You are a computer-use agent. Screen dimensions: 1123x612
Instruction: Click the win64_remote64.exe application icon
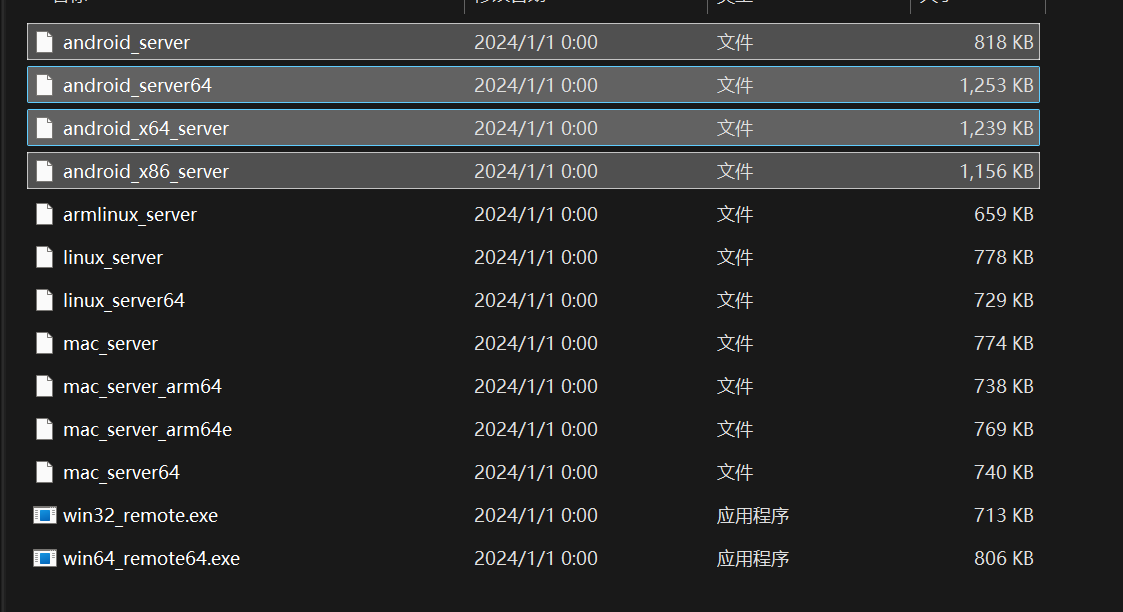tap(44, 559)
